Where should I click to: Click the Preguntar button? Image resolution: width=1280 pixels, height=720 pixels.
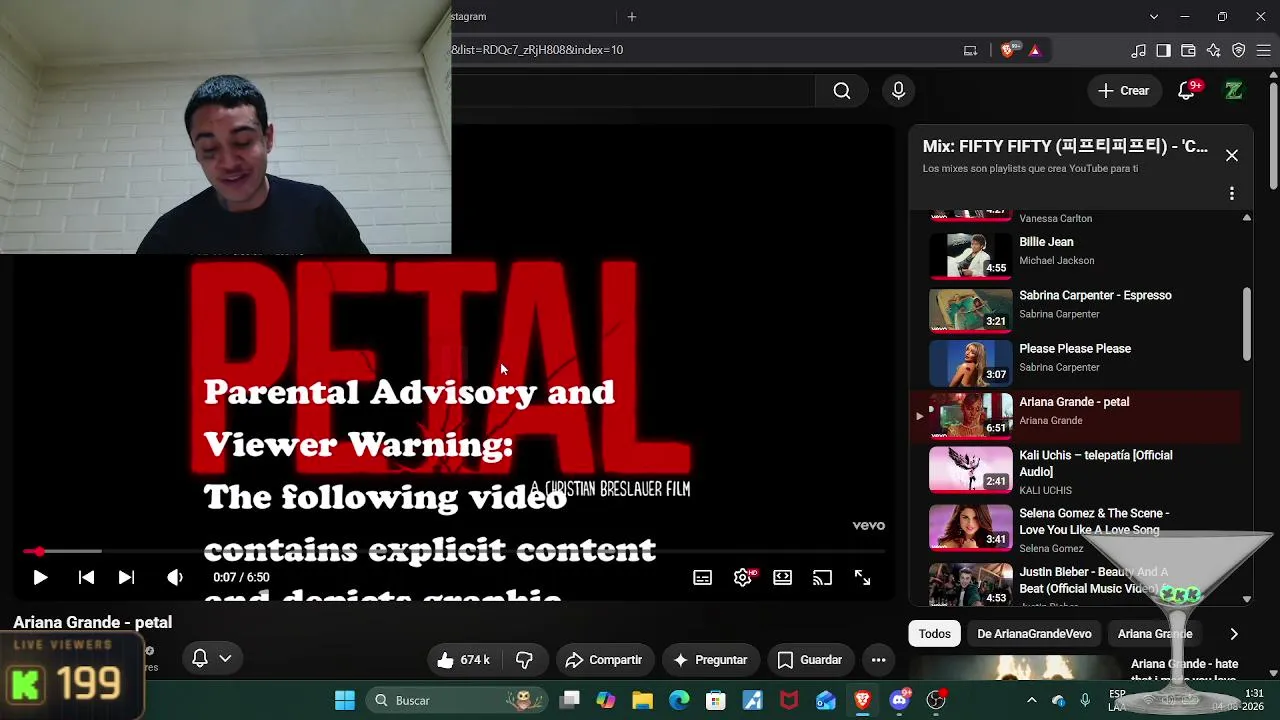pyautogui.click(x=711, y=660)
